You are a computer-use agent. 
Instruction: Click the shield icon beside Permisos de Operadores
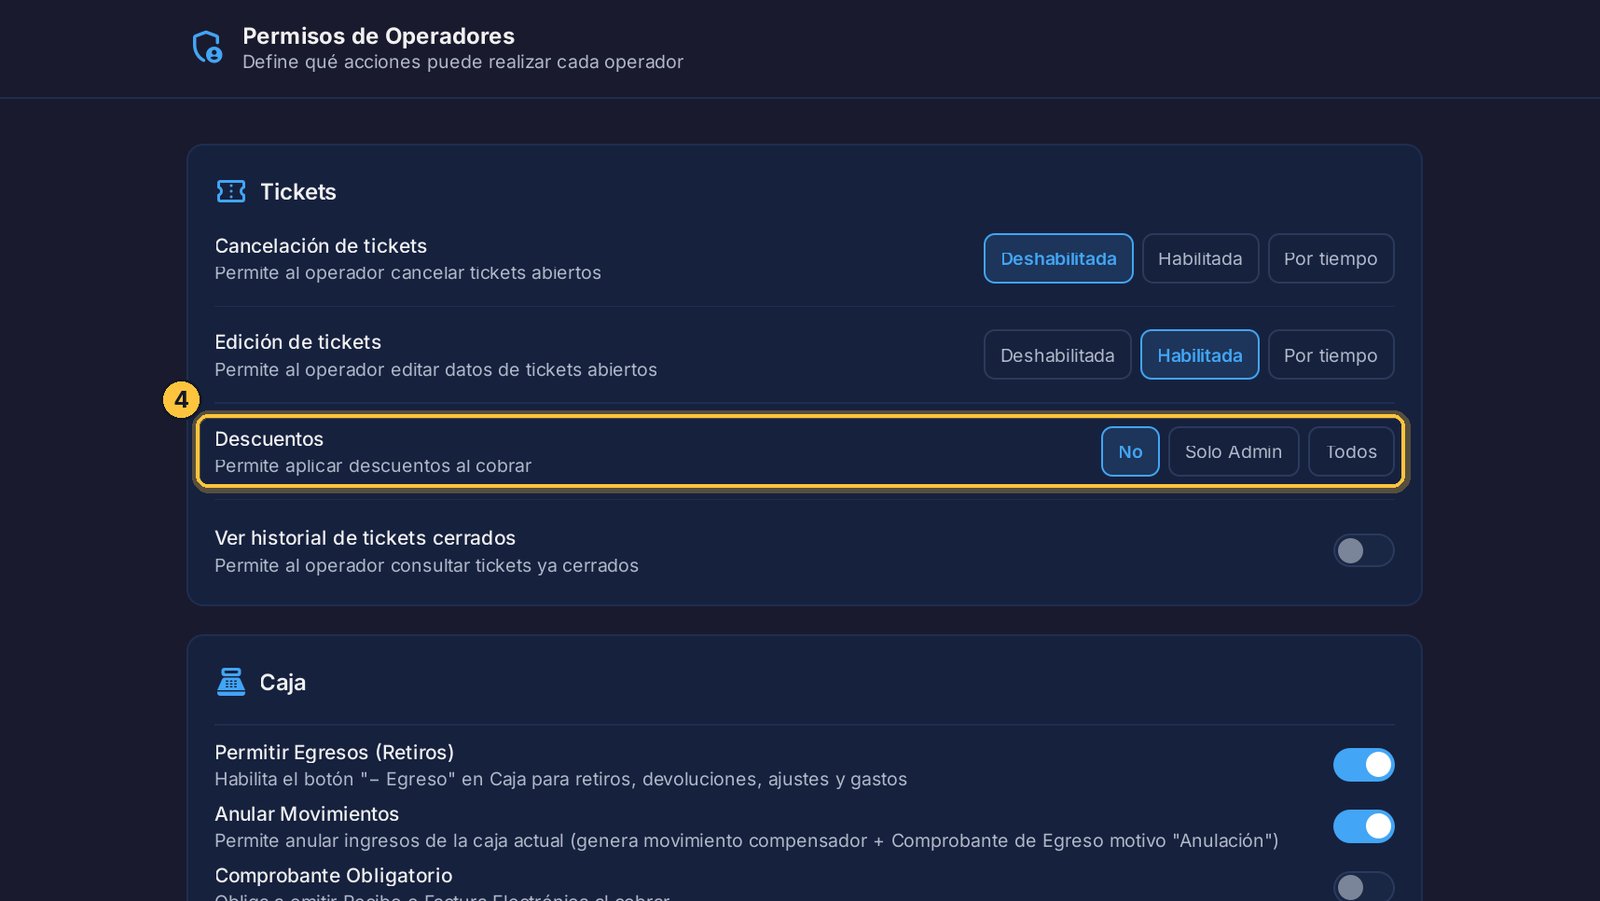[207, 47]
